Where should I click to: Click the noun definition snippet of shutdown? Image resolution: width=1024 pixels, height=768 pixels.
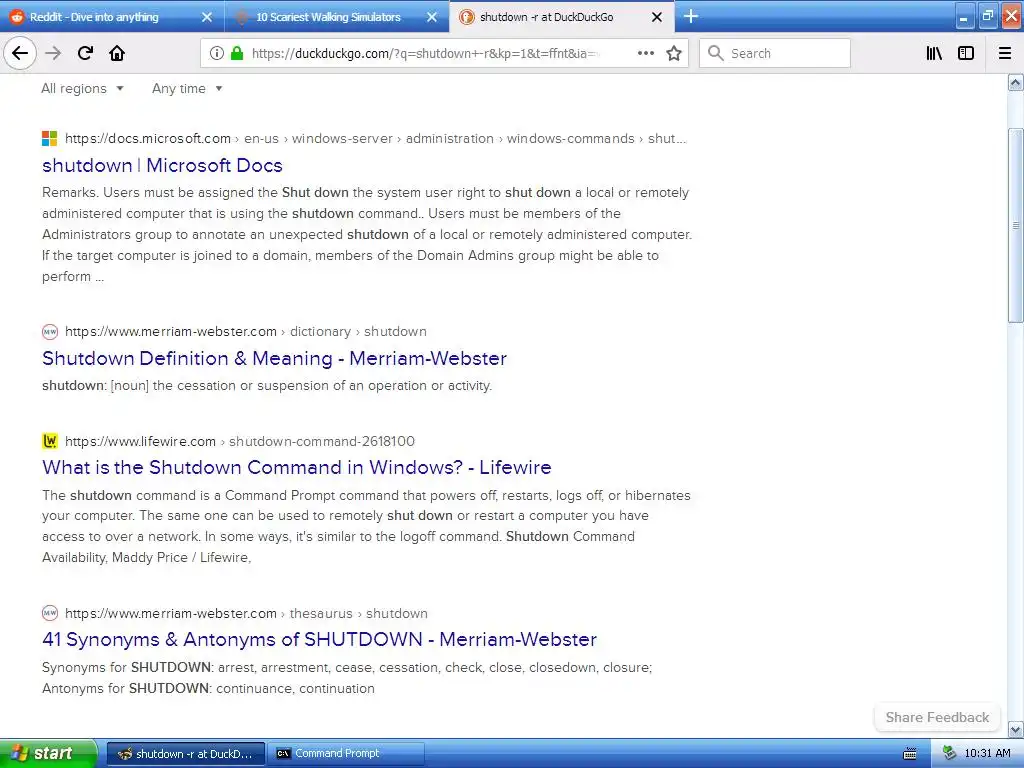pyautogui.click(x=267, y=386)
